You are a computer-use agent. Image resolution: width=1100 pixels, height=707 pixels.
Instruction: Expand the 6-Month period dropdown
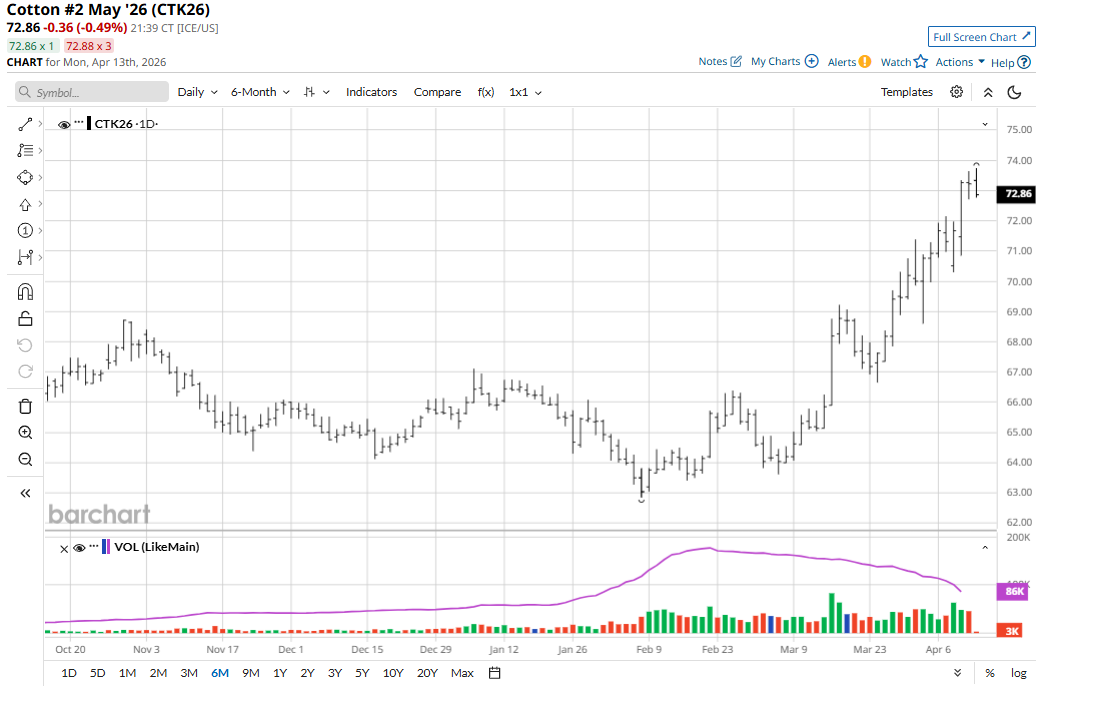(260, 92)
